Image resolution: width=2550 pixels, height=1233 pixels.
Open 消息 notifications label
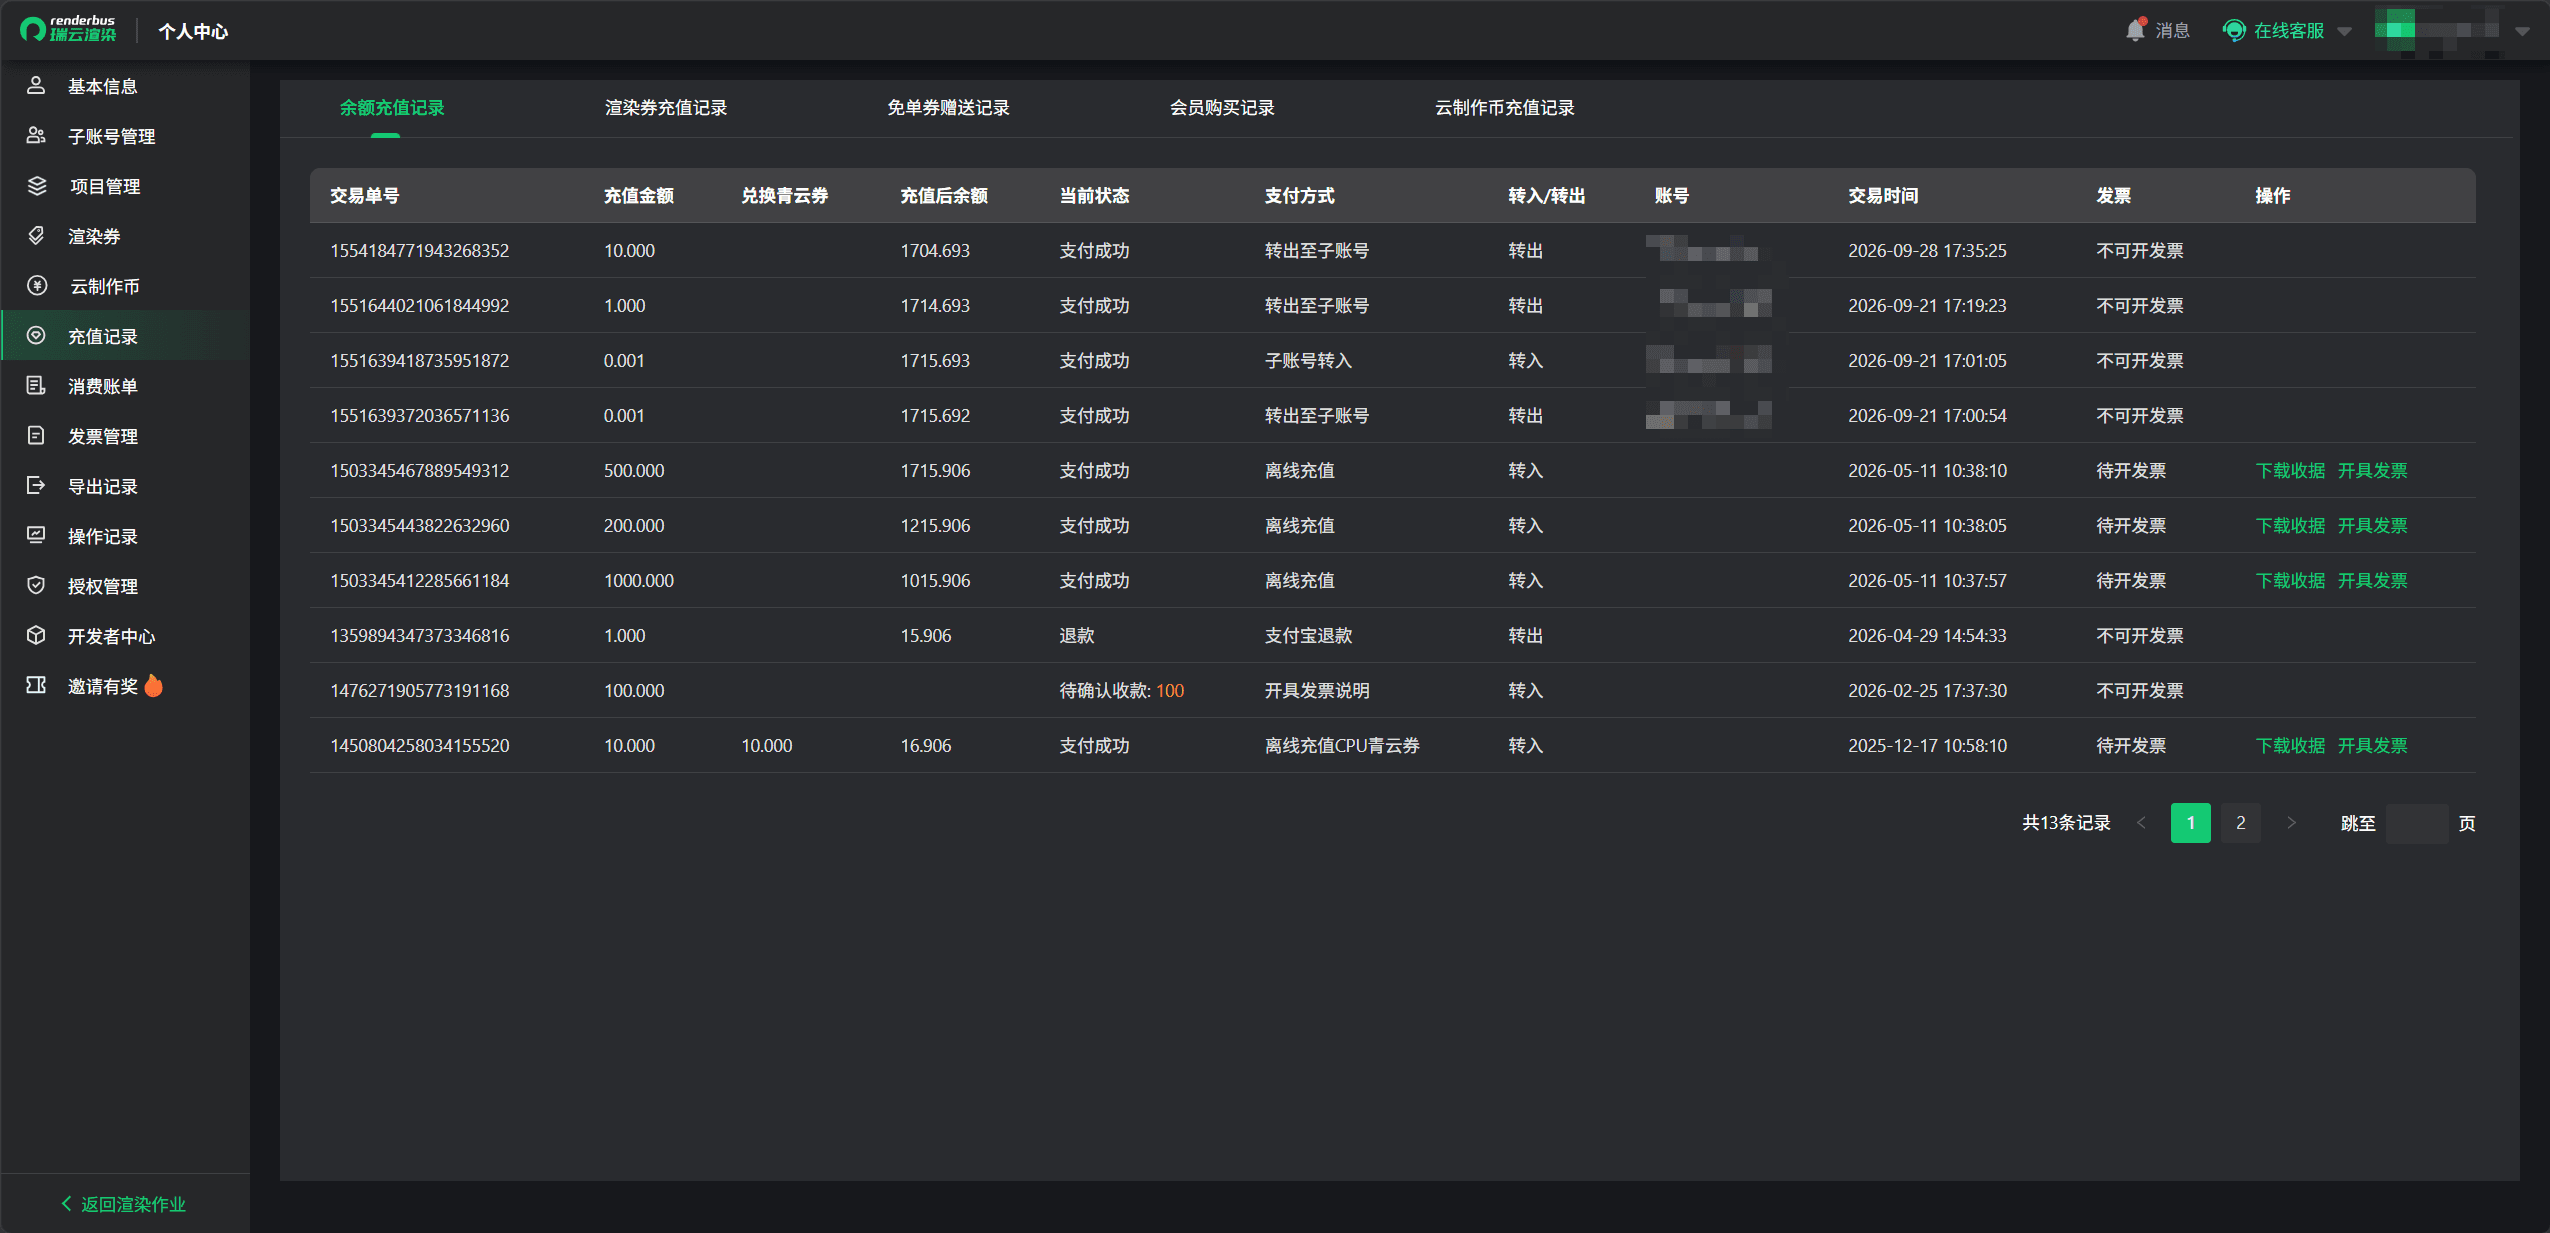click(2172, 31)
